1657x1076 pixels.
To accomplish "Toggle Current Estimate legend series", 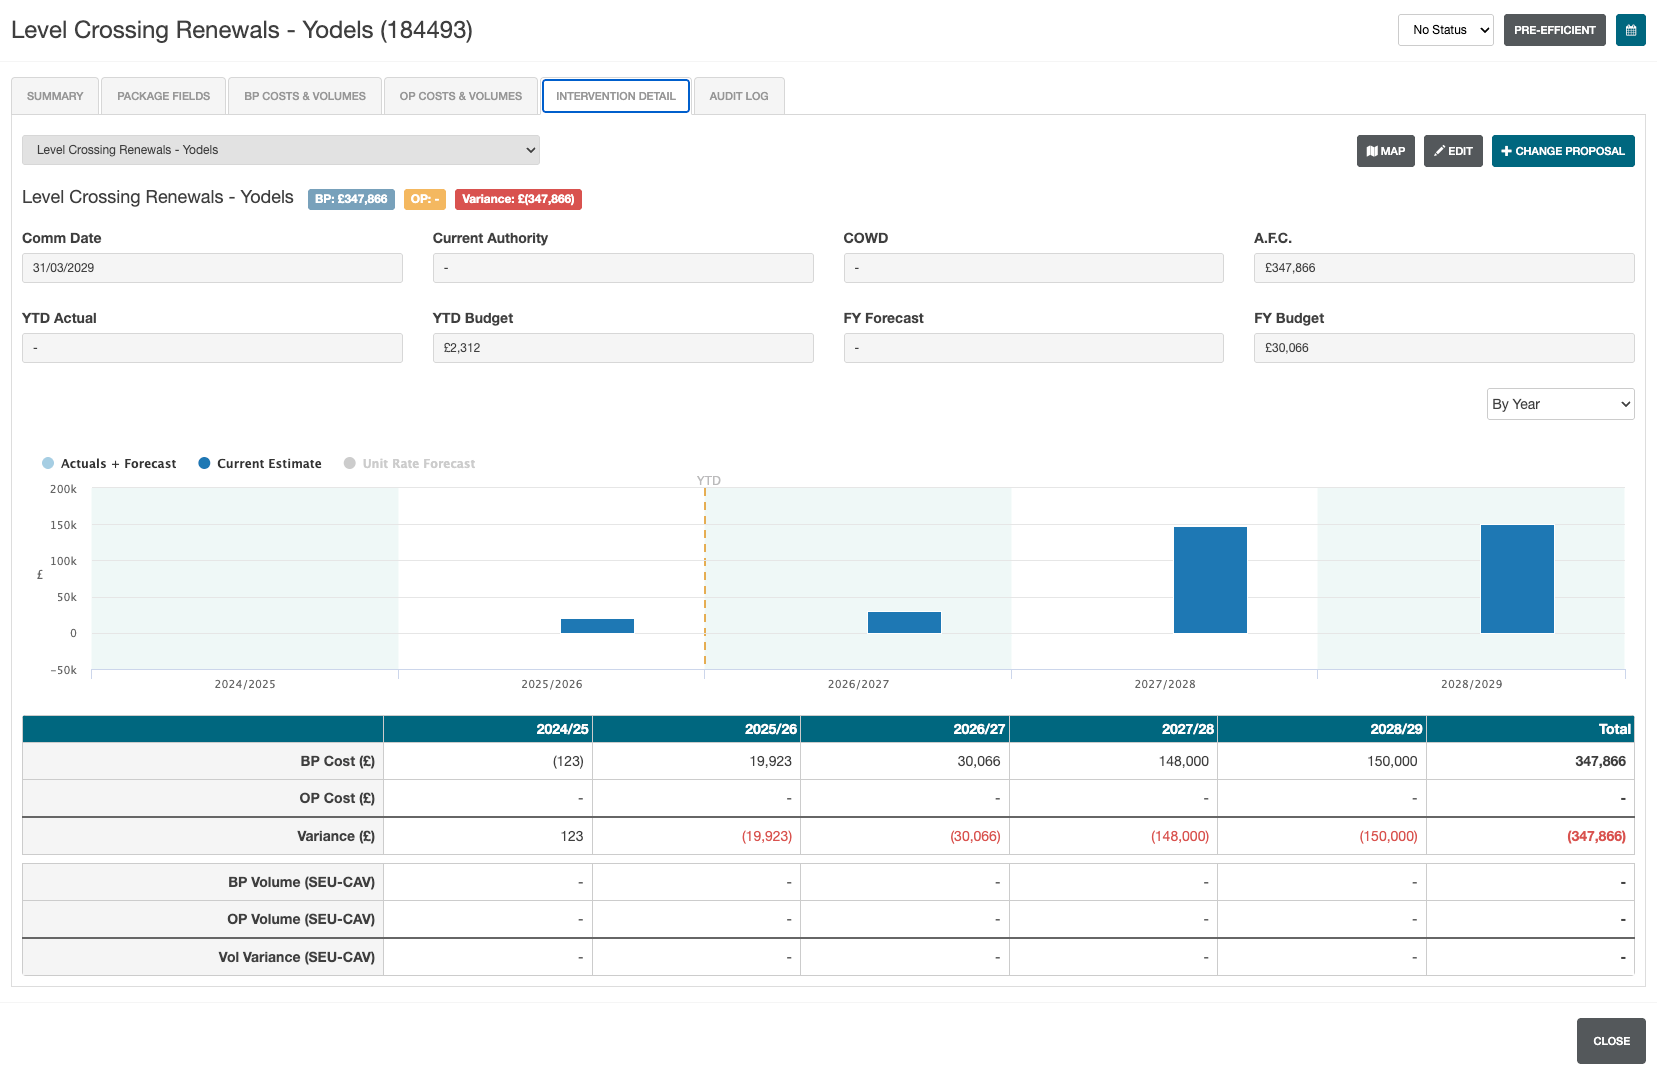I will pos(260,464).
